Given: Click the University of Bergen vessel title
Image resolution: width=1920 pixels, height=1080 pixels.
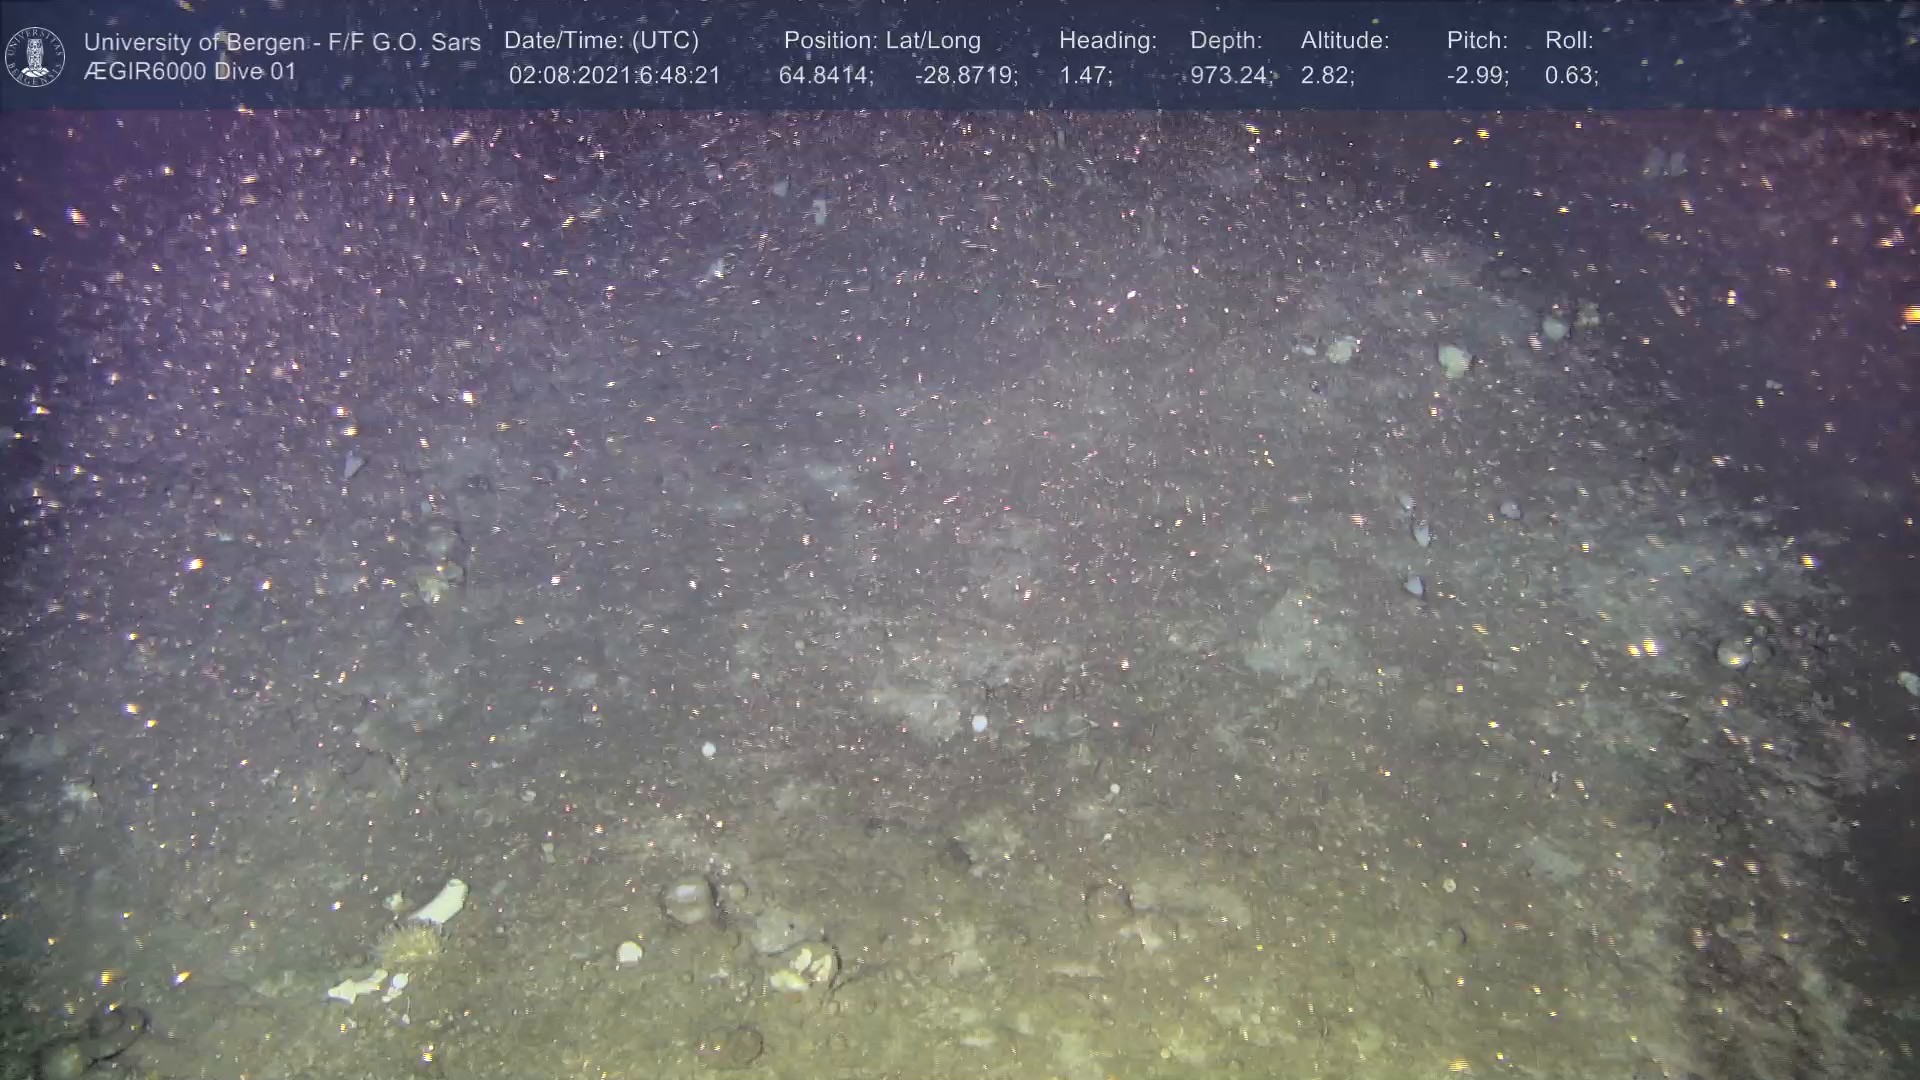Looking at the screenshot, I should click(282, 42).
